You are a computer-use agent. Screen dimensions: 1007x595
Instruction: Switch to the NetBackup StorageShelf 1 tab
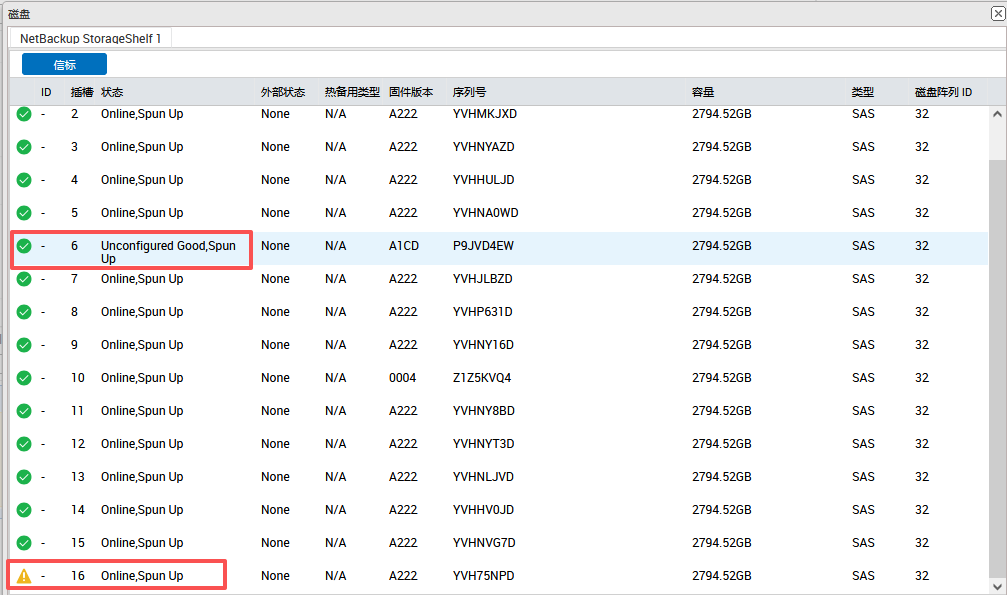click(90, 38)
